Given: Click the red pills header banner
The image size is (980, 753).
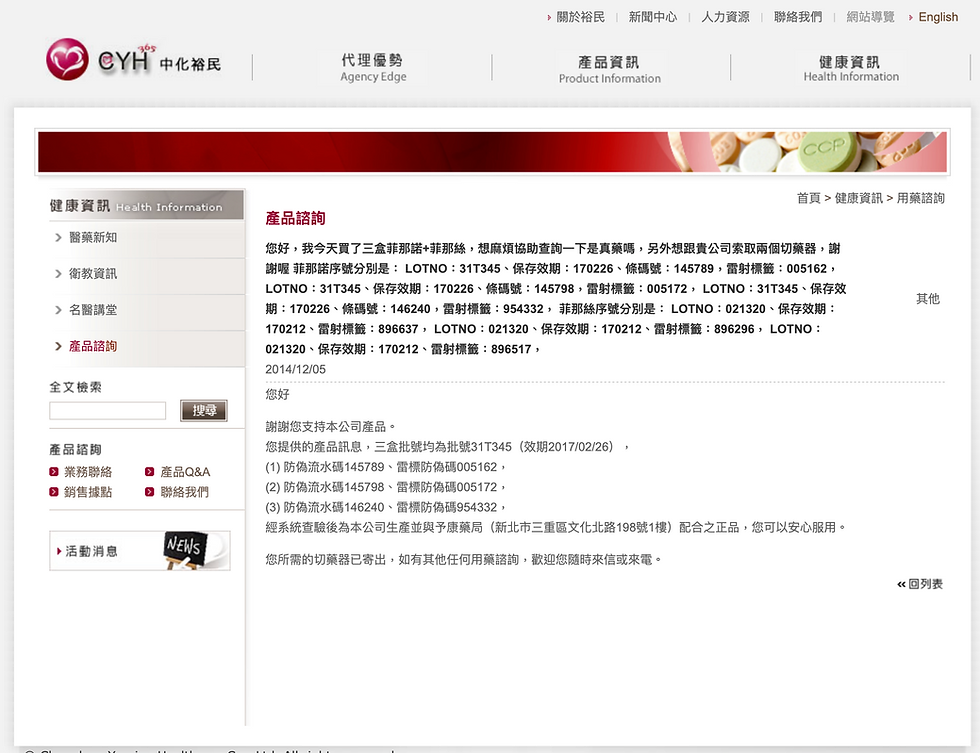Looking at the screenshot, I should click(492, 152).
